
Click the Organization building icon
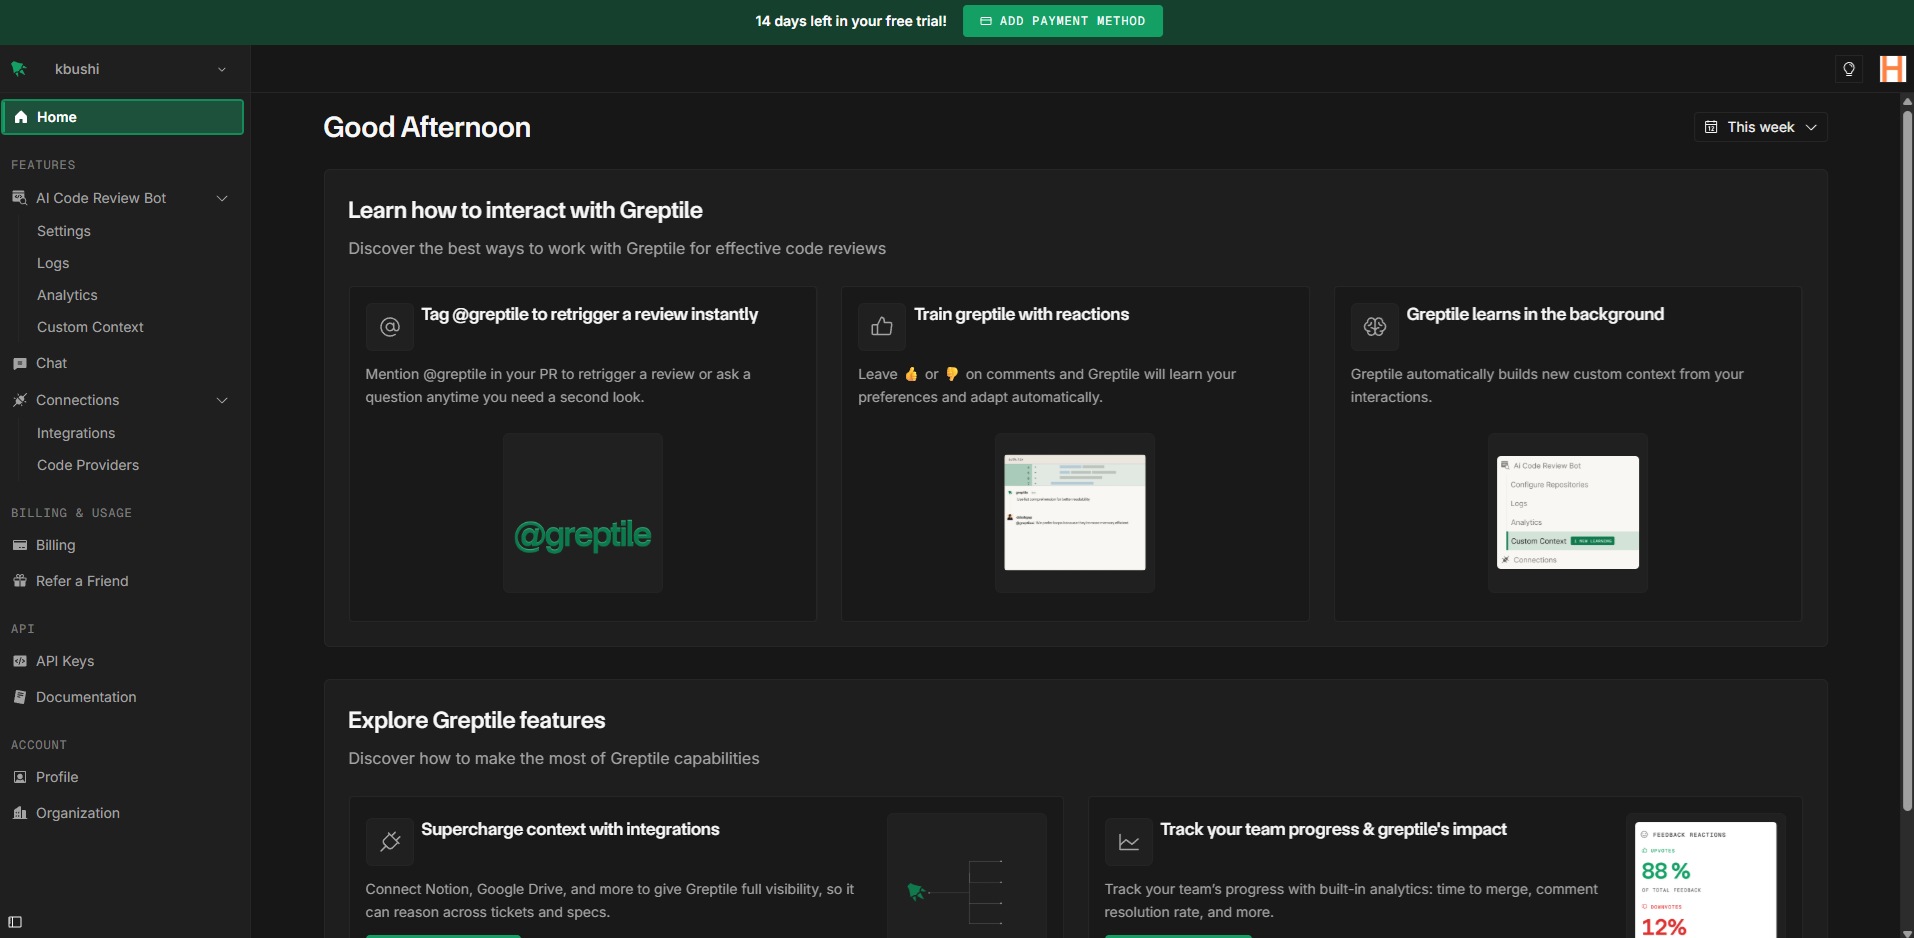coord(19,813)
